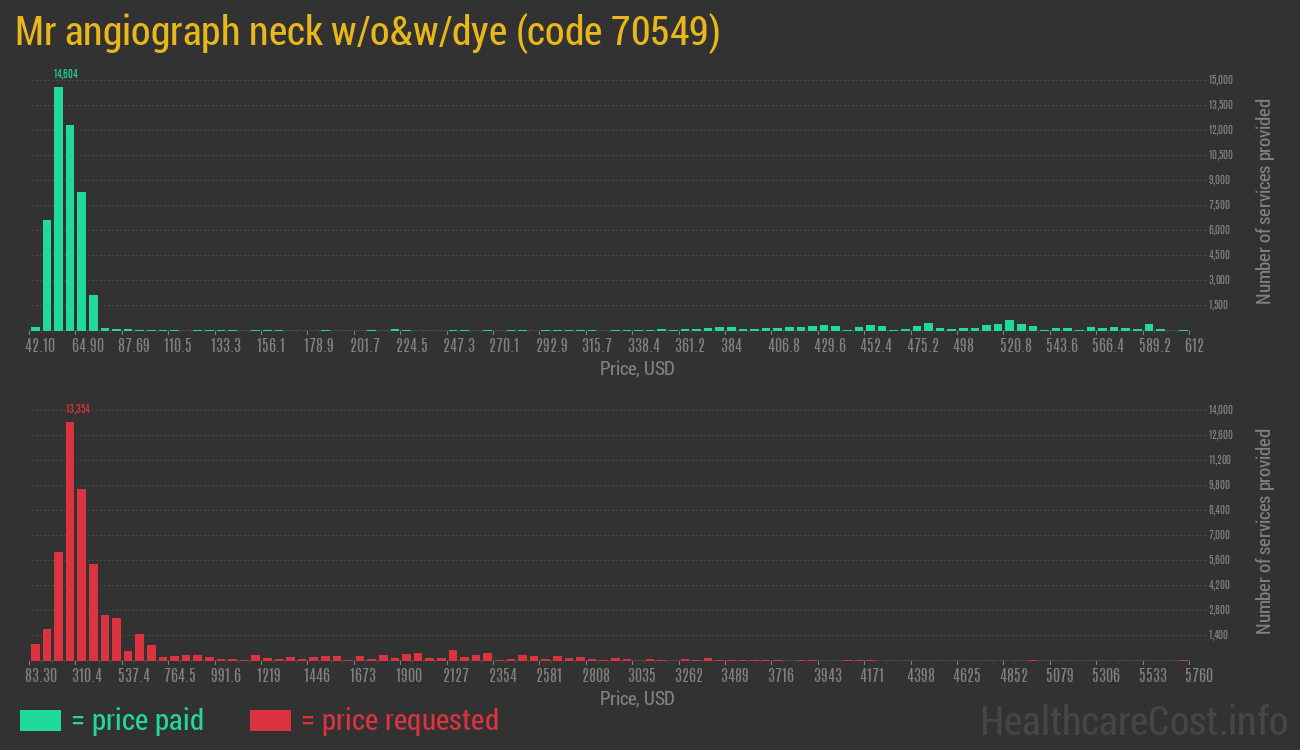Click the HealthcareCost.info watermark link
The image size is (1300, 750).
(1133, 720)
